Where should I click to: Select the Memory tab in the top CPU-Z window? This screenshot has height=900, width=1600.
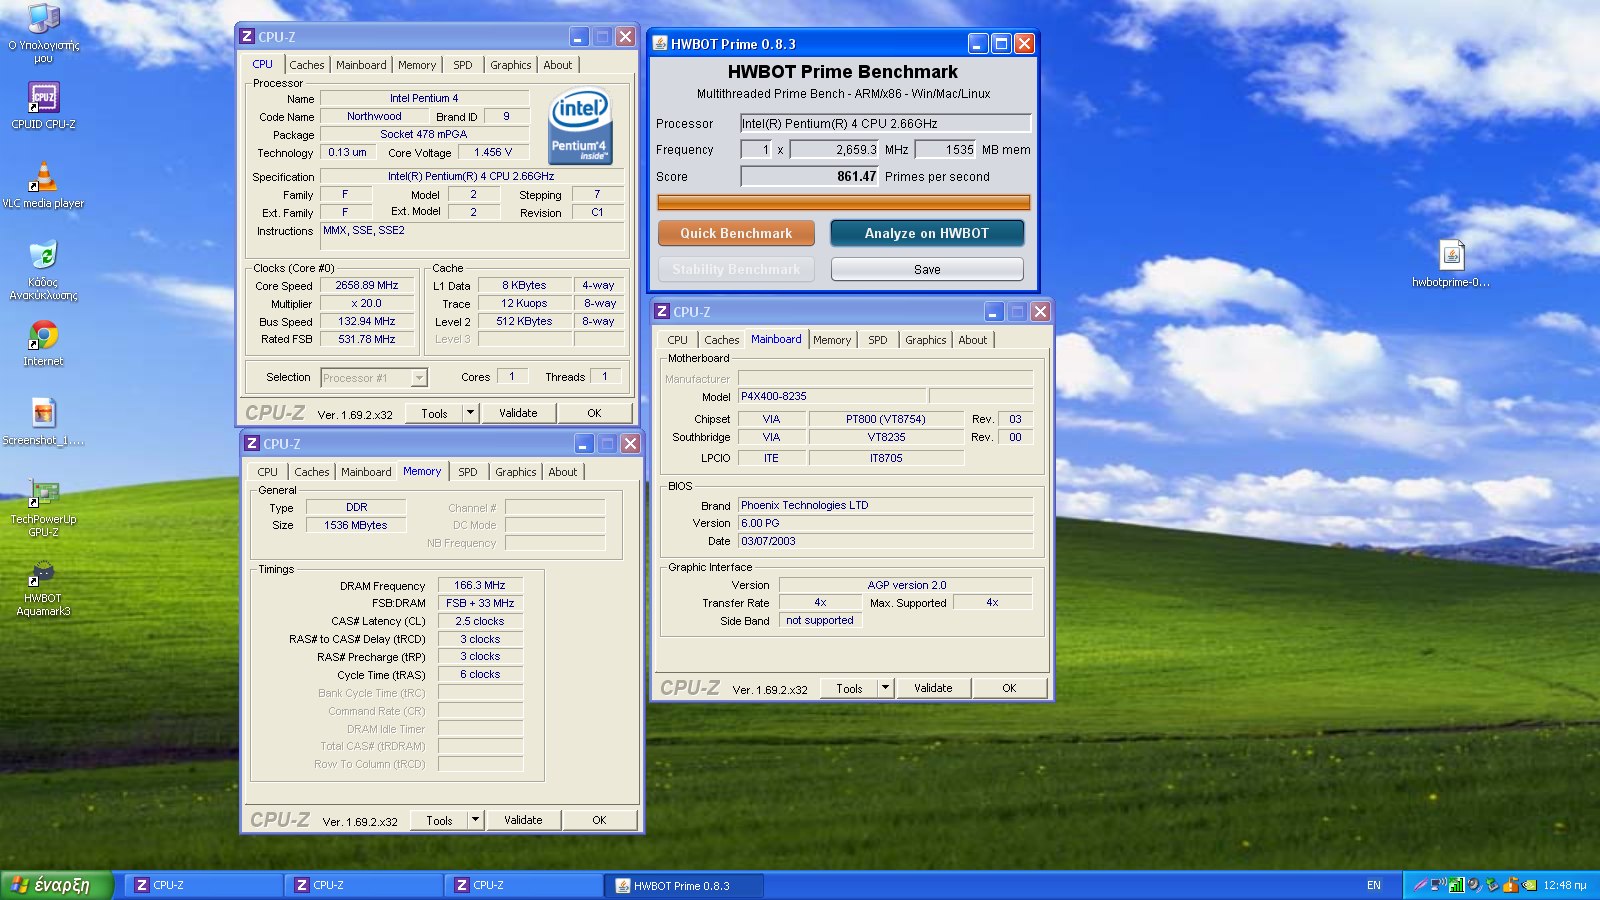click(x=417, y=65)
